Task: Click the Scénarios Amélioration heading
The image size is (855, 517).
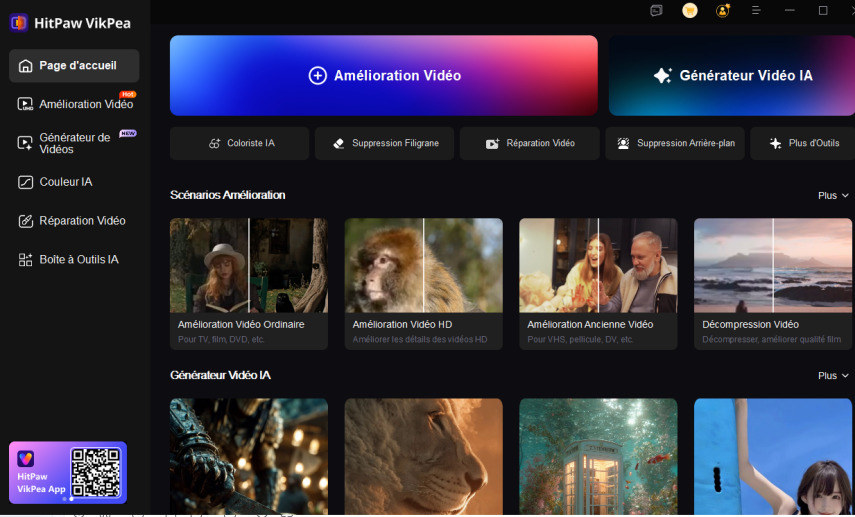Action: coord(227,195)
